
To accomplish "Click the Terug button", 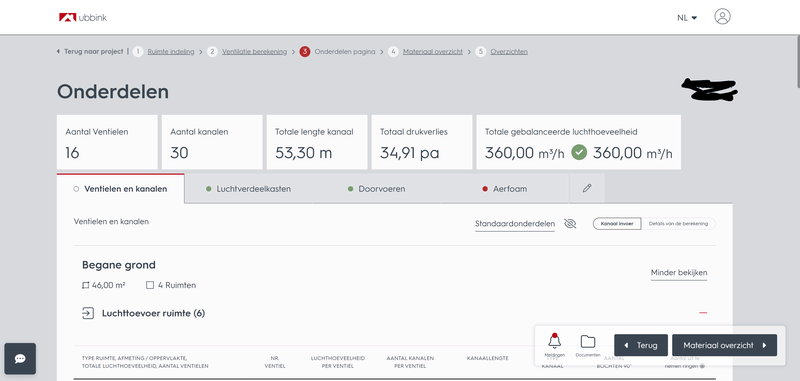I will coord(641,345).
